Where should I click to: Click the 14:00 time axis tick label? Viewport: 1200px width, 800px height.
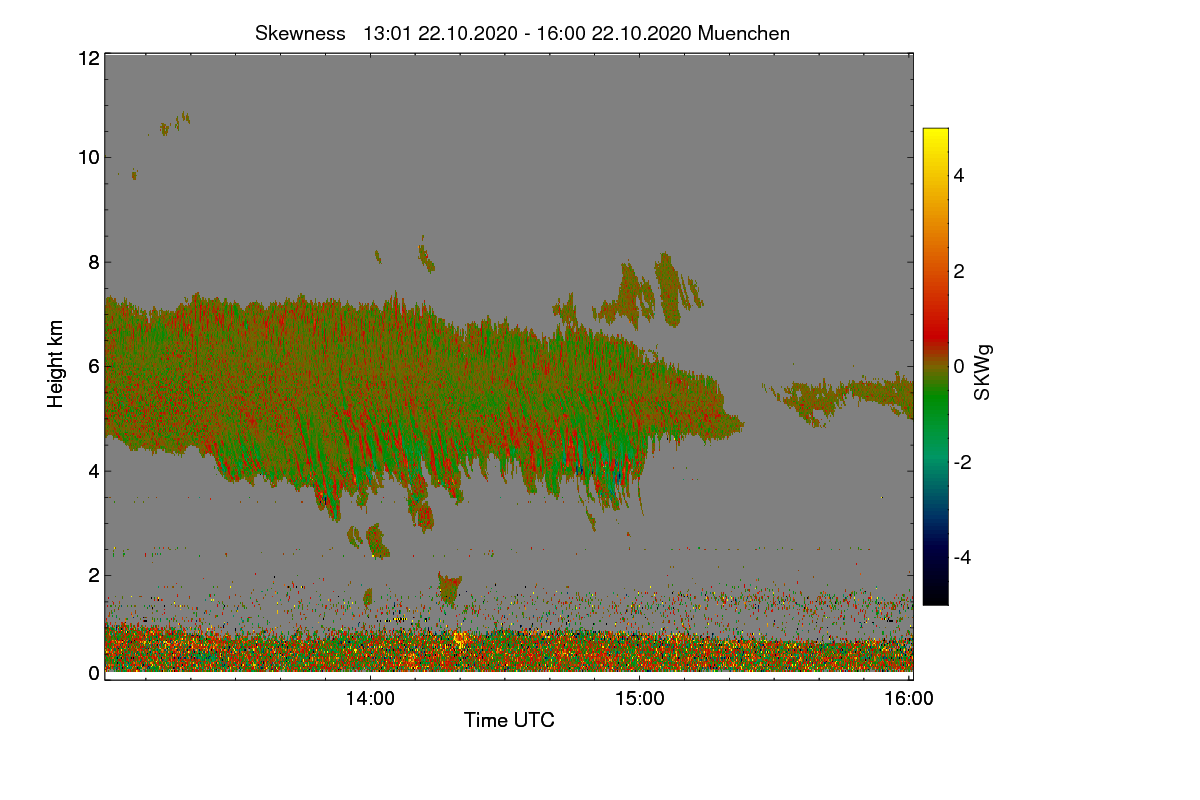370,700
